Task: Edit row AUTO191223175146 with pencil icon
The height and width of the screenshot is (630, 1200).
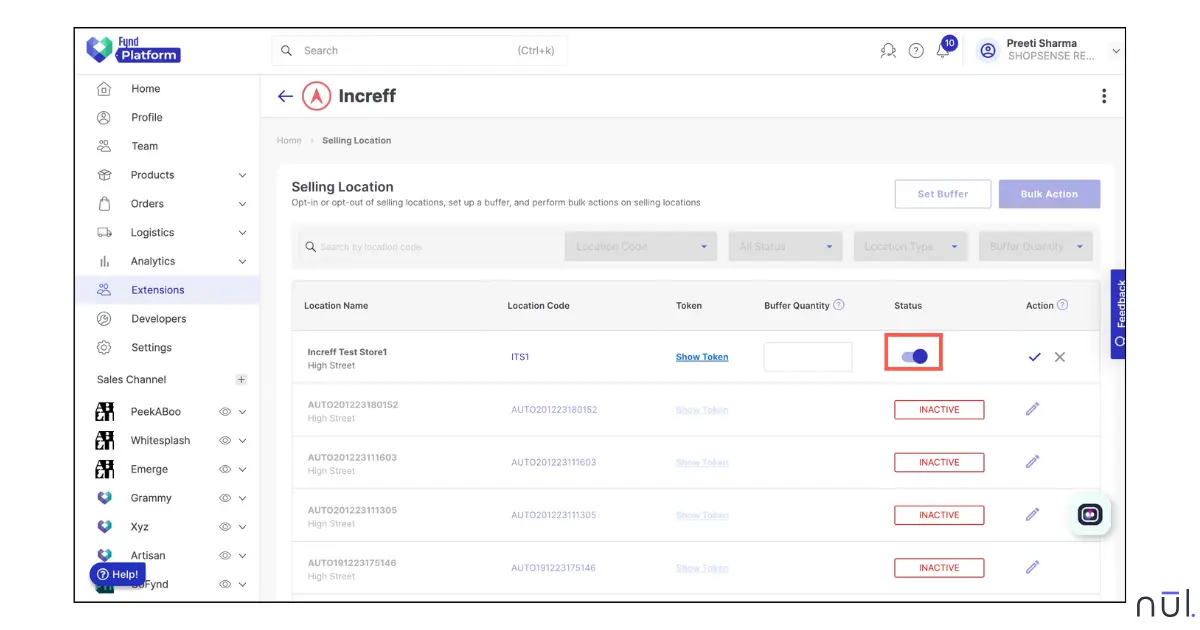Action: pos(1033,567)
